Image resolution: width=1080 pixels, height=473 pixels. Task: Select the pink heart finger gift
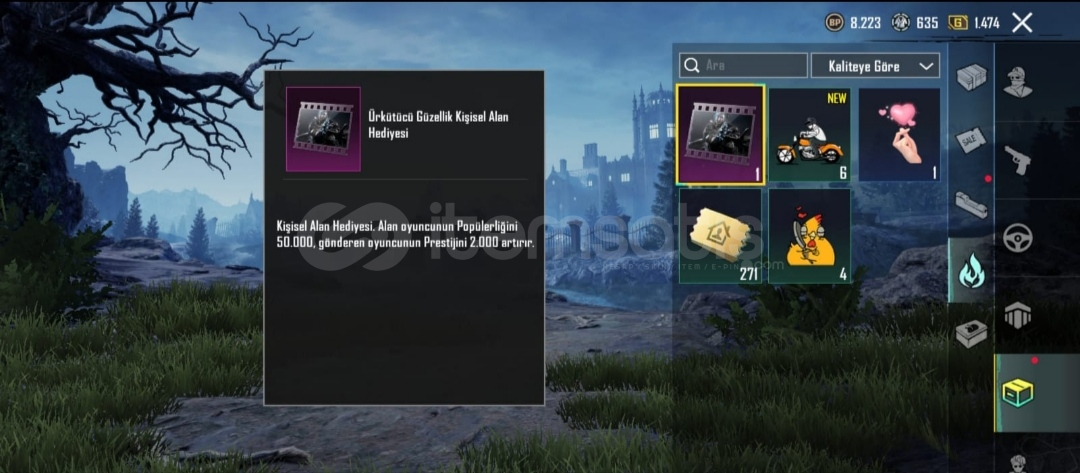click(900, 135)
